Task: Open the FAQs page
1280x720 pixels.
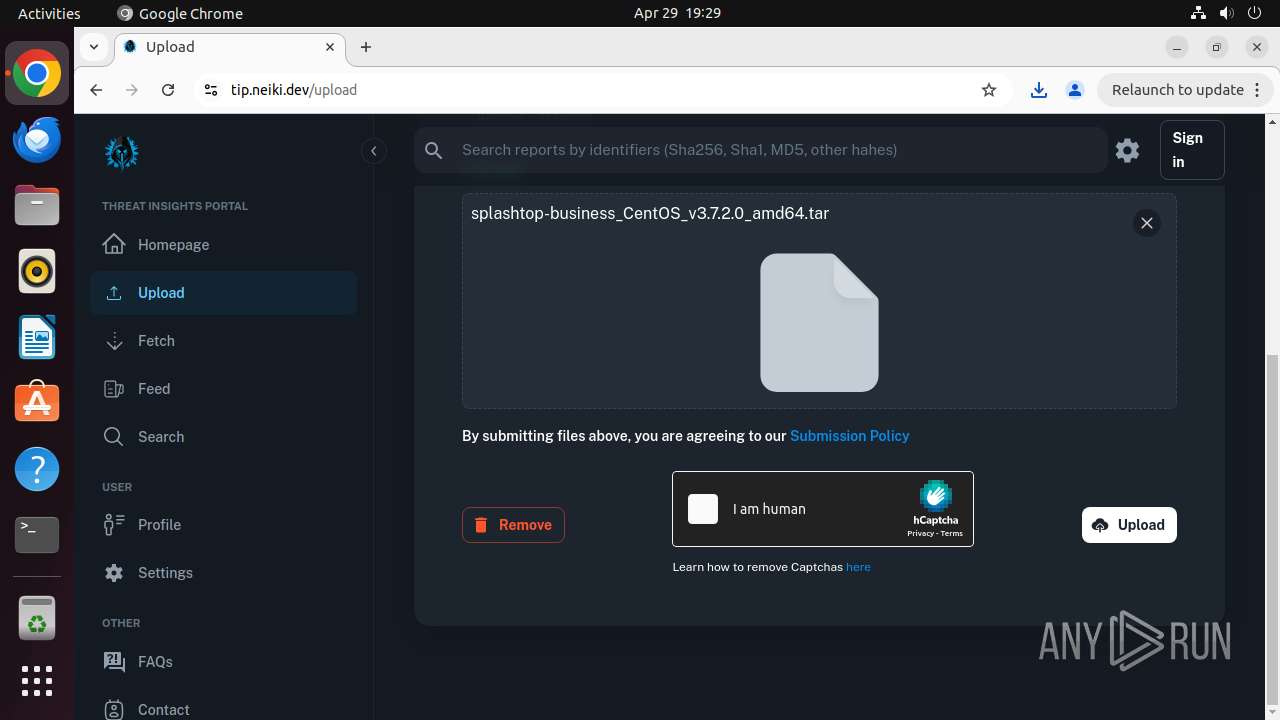Action: tap(223, 662)
